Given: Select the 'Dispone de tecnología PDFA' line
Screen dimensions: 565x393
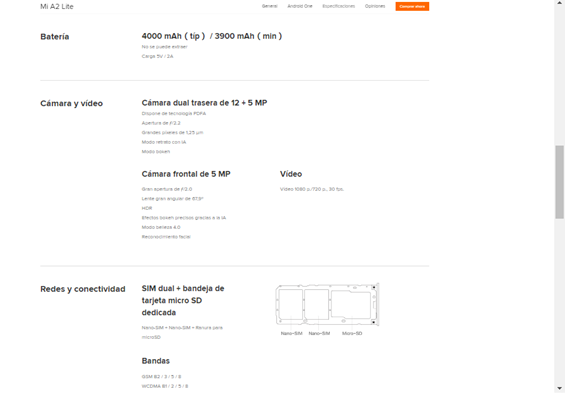Looking at the screenshot, I should (x=174, y=113).
